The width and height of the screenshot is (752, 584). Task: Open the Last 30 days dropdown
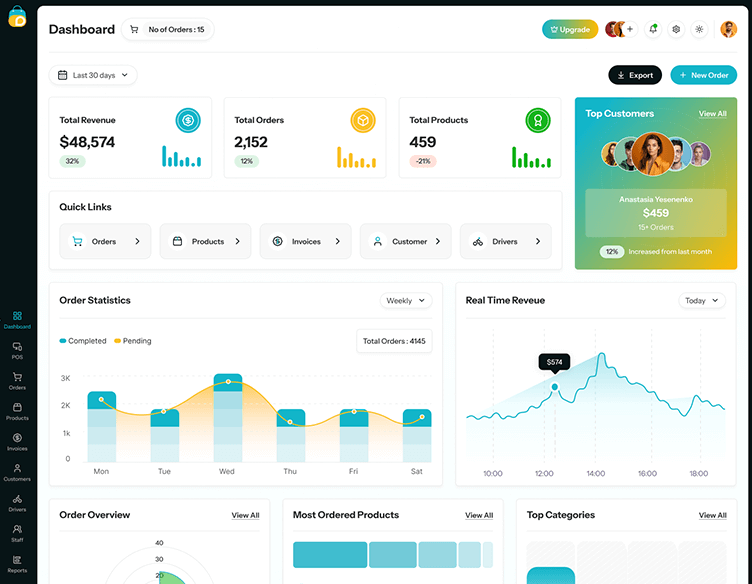coord(93,75)
